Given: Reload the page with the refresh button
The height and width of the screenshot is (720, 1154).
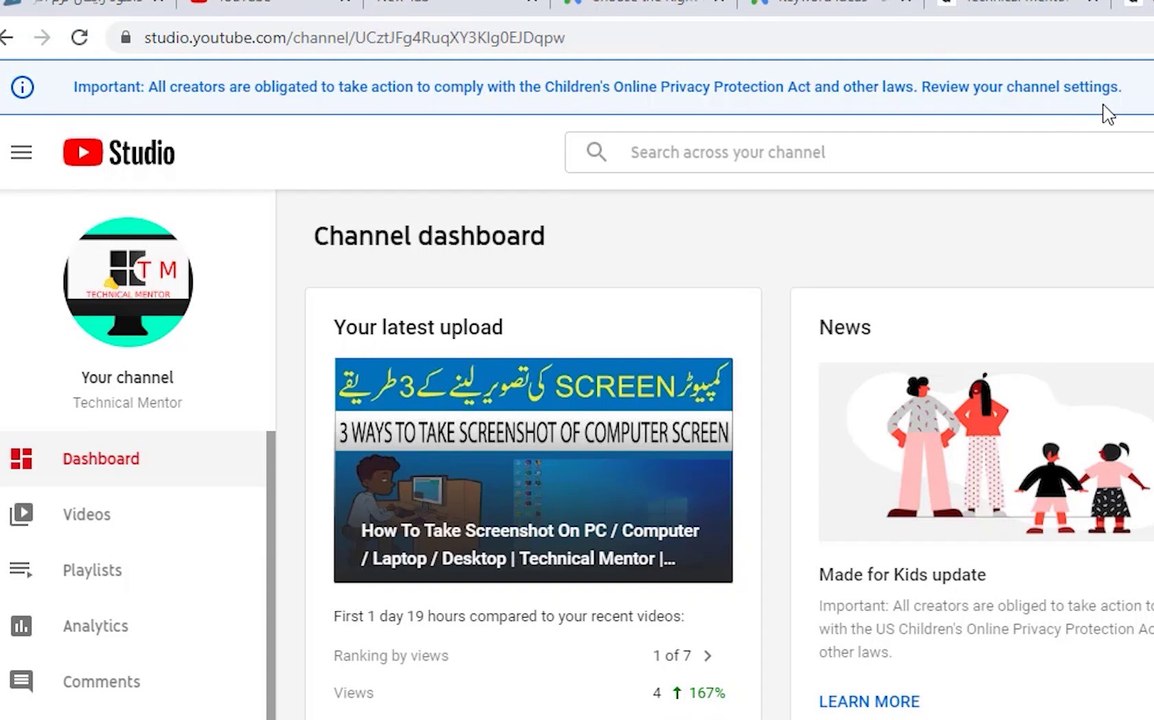Looking at the screenshot, I should tap(79, 38).
